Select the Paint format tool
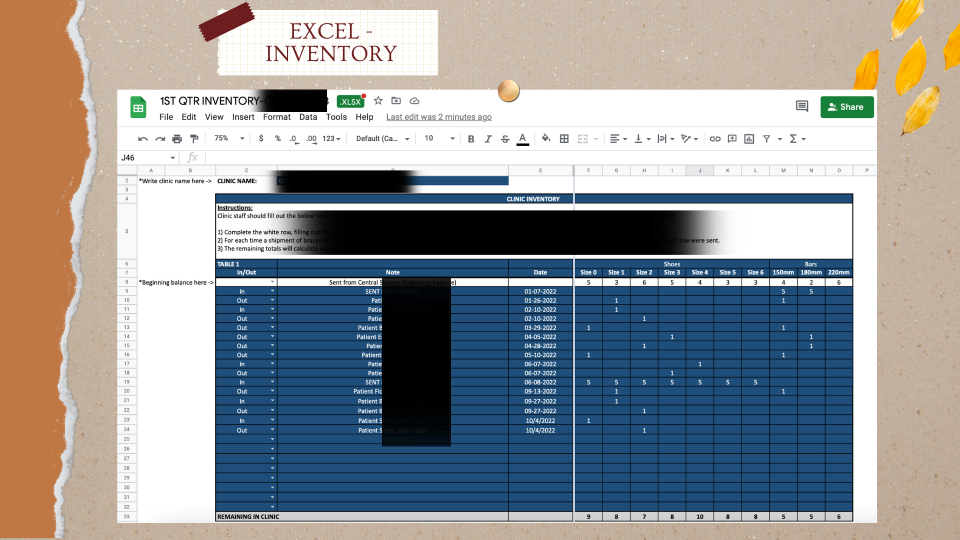The image size is (960, 540). [194, 139]
